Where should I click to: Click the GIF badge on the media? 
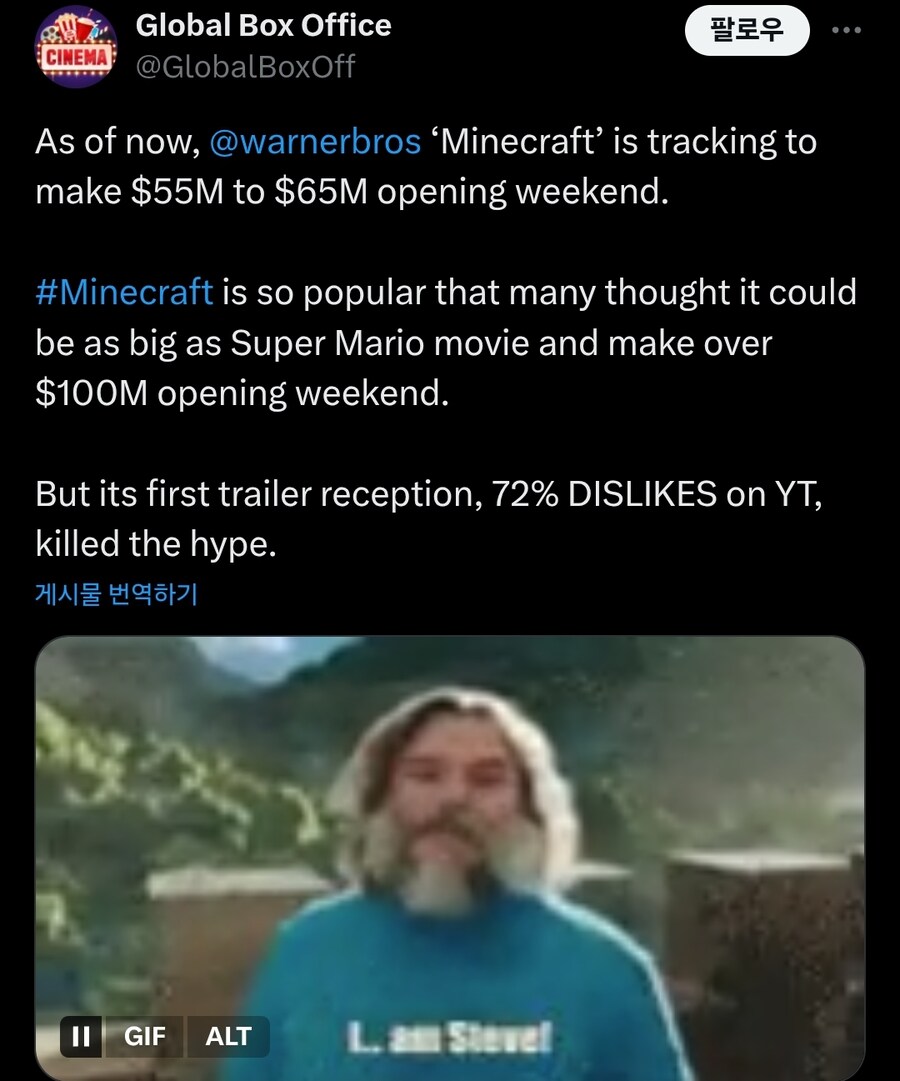145,1037
